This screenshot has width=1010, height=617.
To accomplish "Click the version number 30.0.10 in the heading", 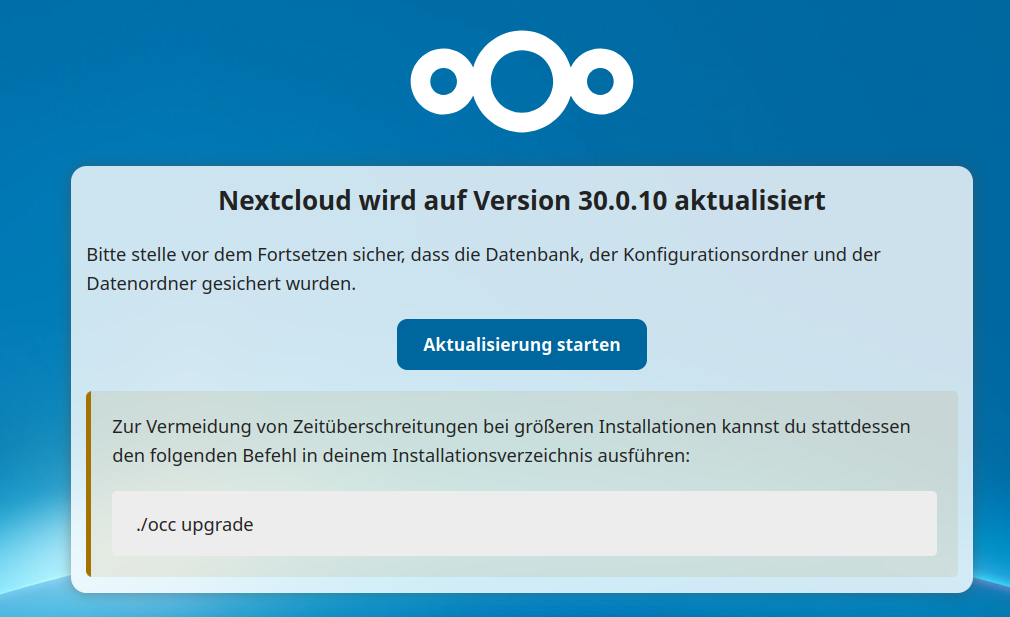I will coord(623,200).
